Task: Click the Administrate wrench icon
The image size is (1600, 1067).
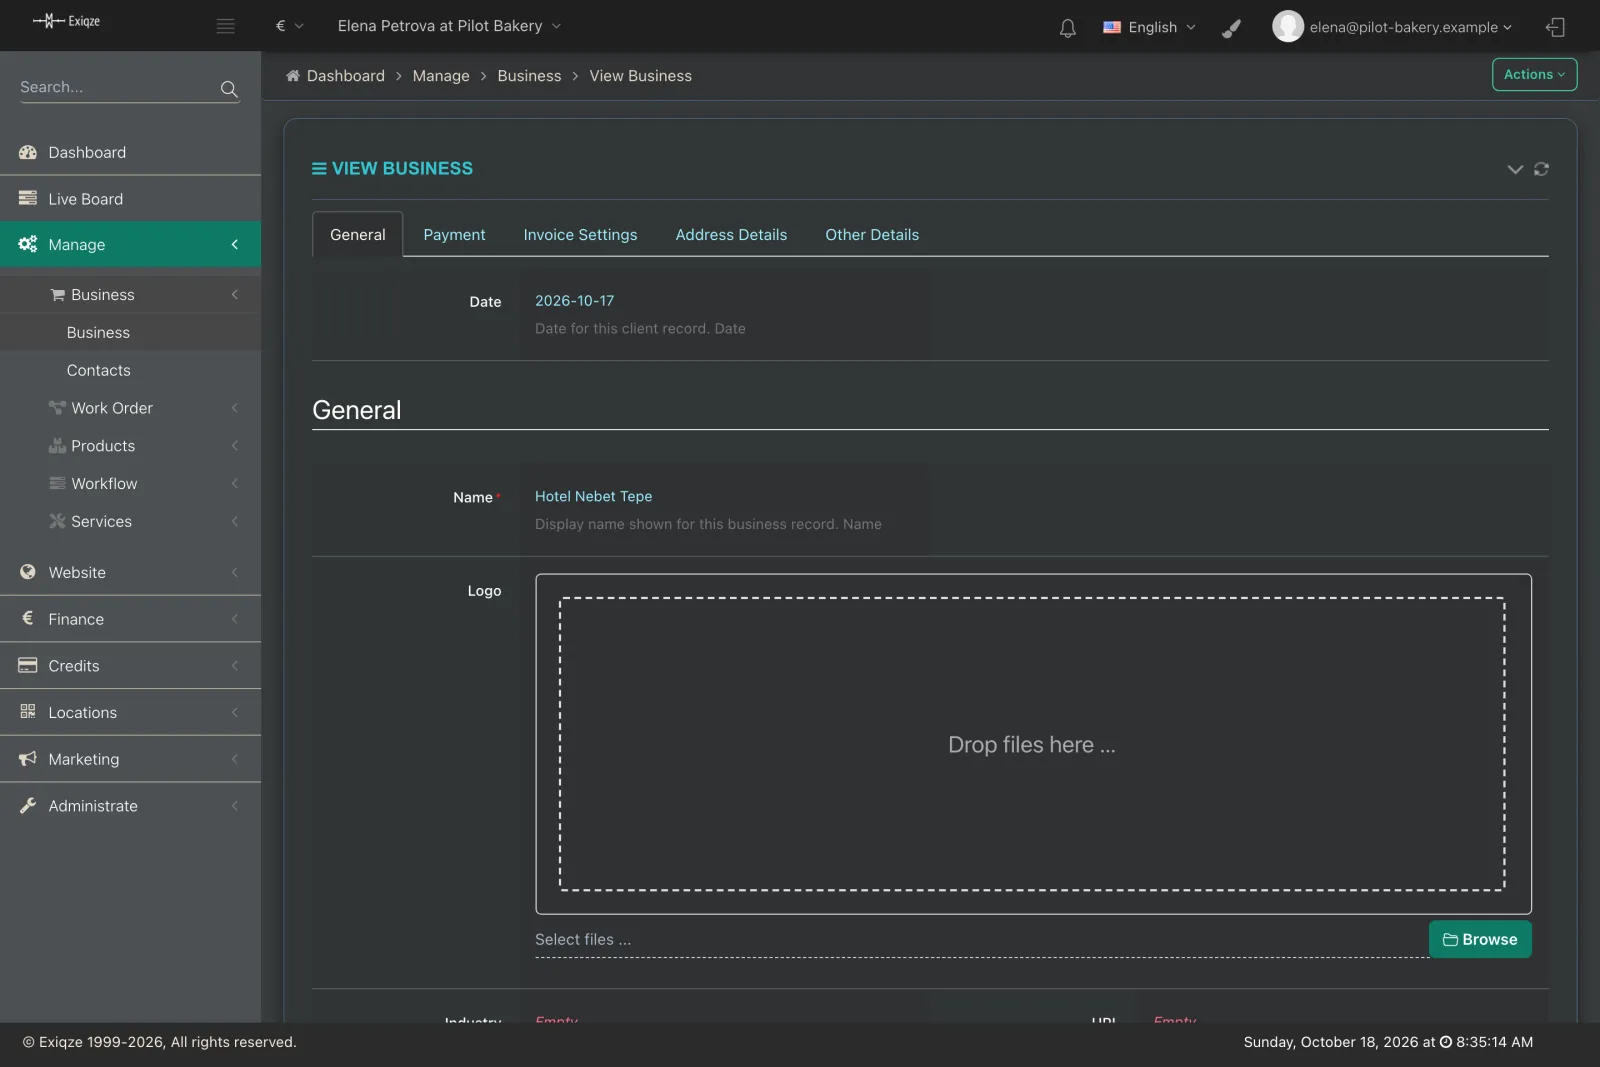Action: pos(28,805)
